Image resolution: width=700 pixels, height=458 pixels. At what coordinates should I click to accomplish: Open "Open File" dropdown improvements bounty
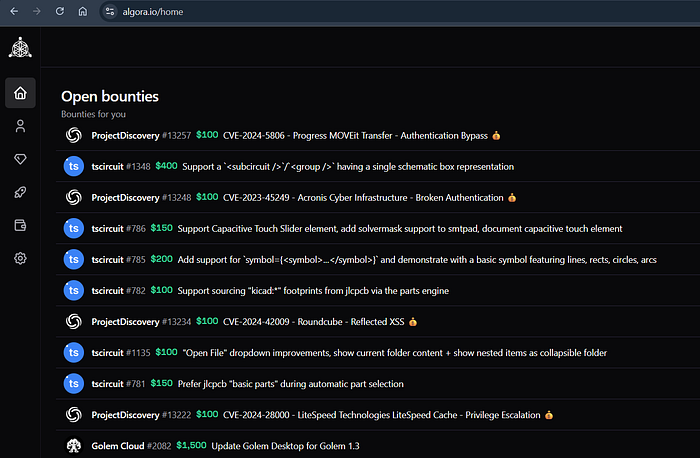click(395, 353)
